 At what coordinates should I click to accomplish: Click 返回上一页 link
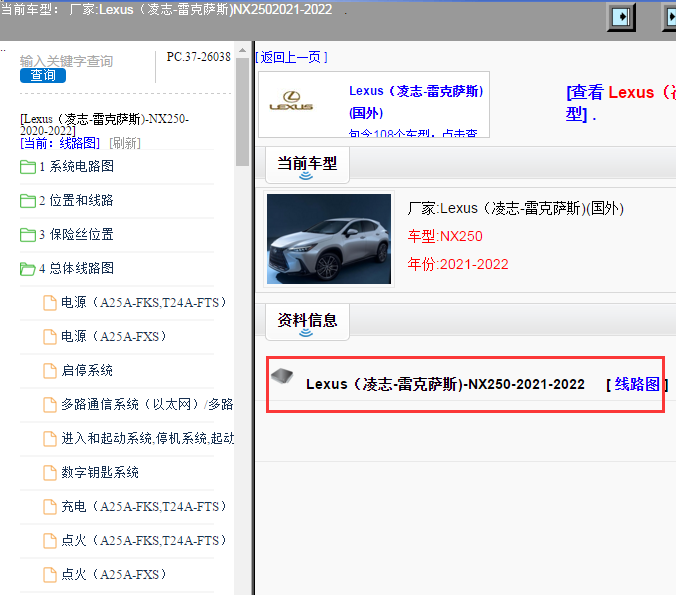291,57
